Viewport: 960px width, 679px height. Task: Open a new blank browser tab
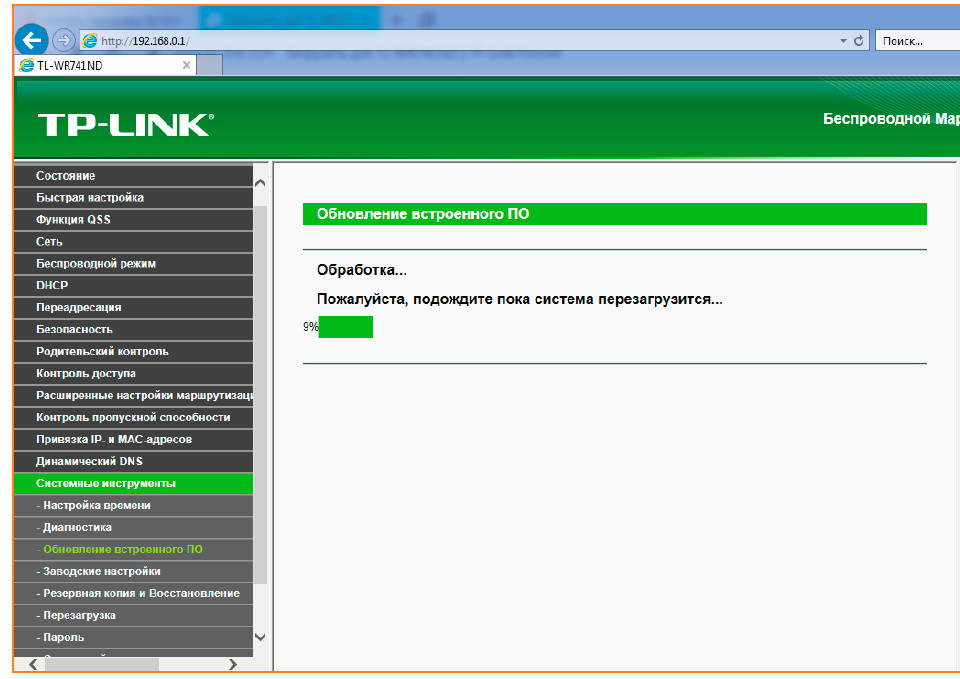tap(209, 65)
